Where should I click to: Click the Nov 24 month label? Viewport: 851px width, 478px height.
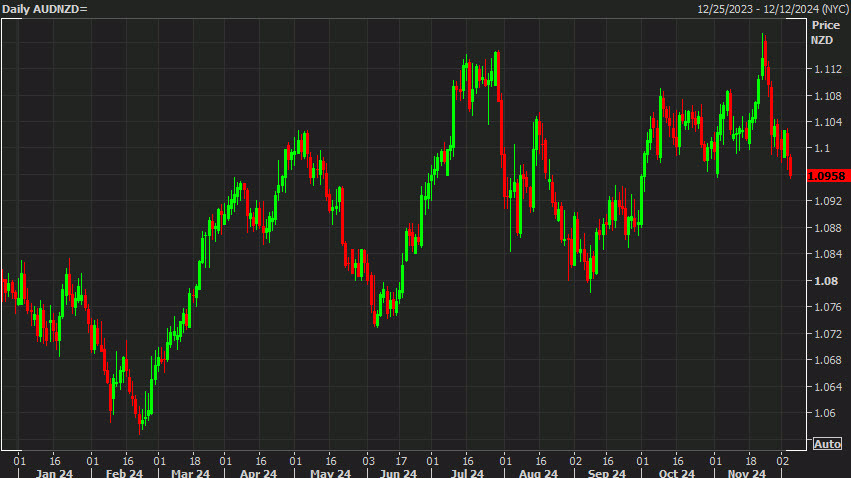point(747,473)
